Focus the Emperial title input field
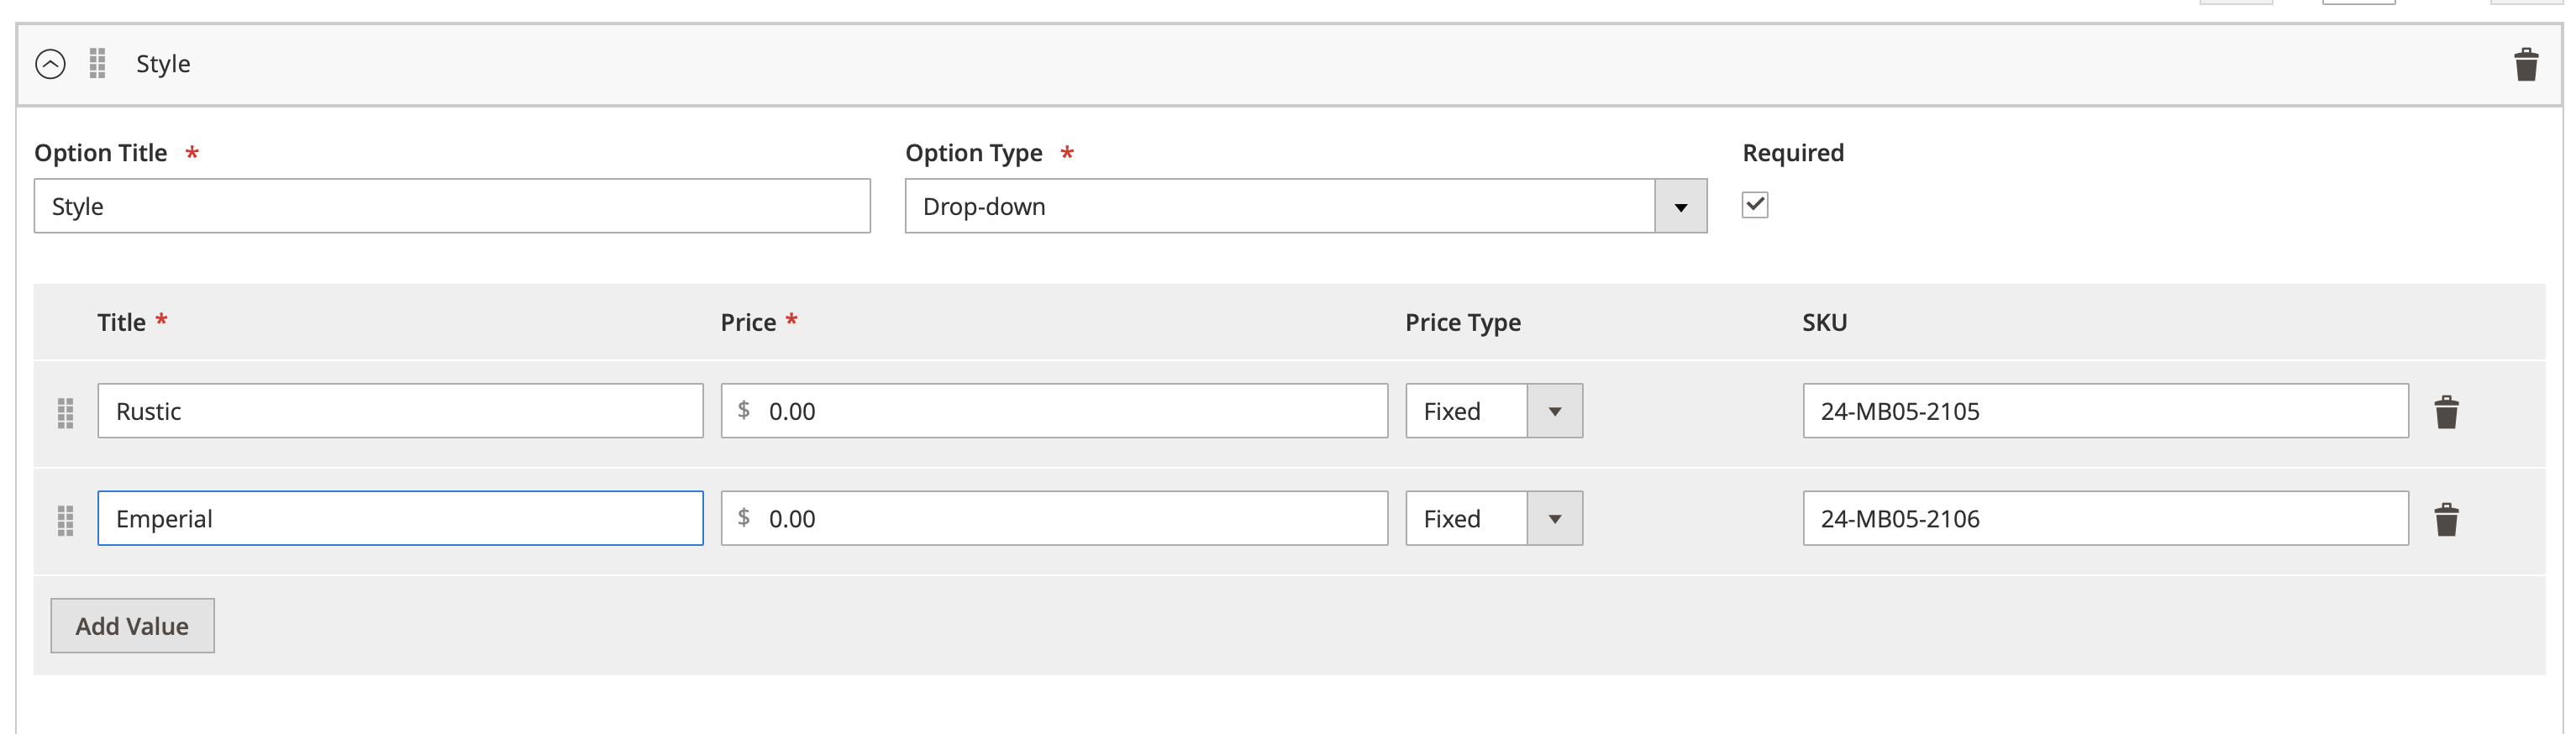The image size is (2576, 734). [400, 518]
